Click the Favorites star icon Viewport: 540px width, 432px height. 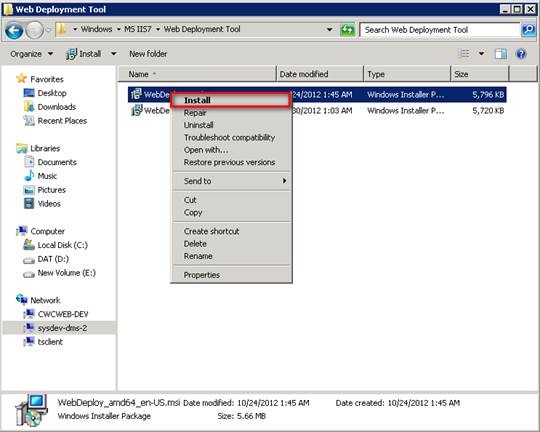pos(21,79)
